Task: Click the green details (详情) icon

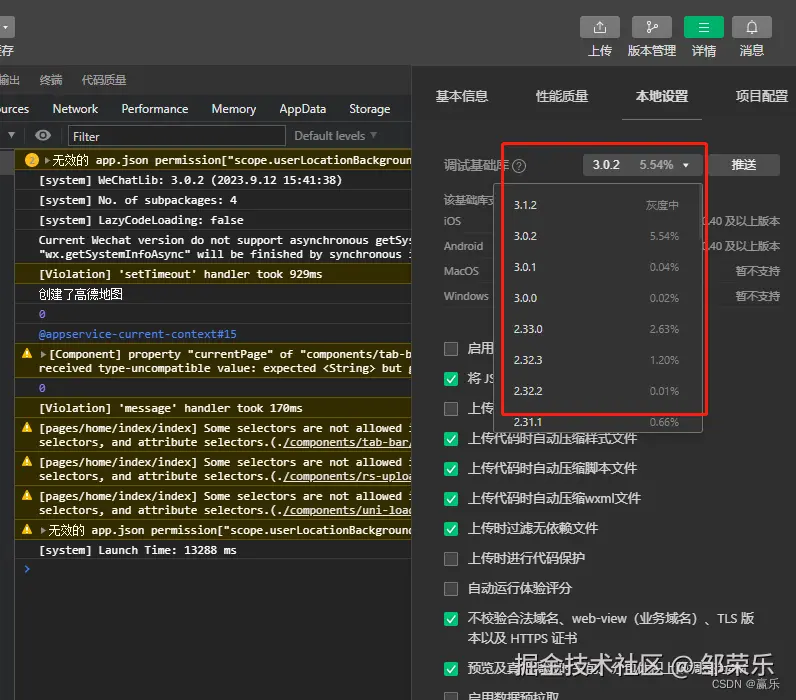Action: (704, 28)
